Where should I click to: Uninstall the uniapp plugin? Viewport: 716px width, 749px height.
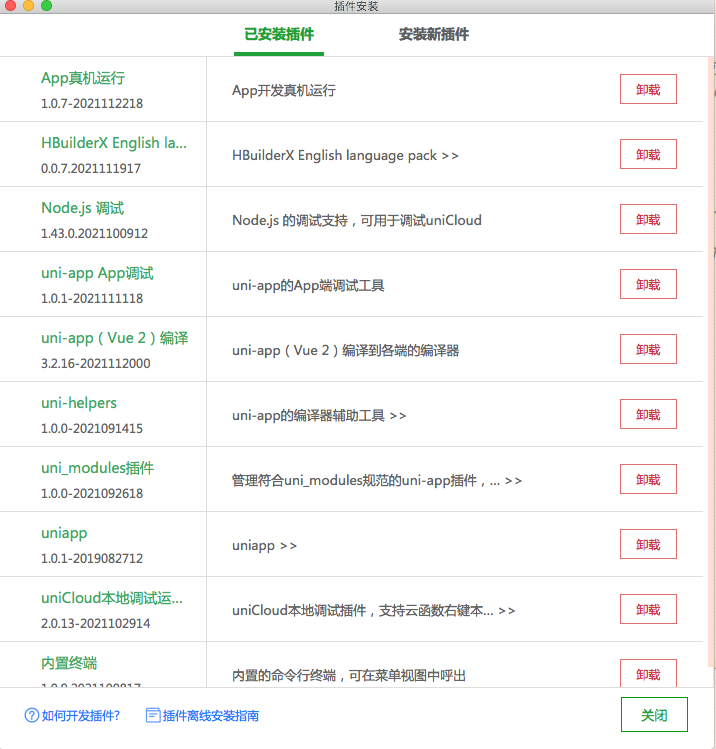click(x=648, y=544)
